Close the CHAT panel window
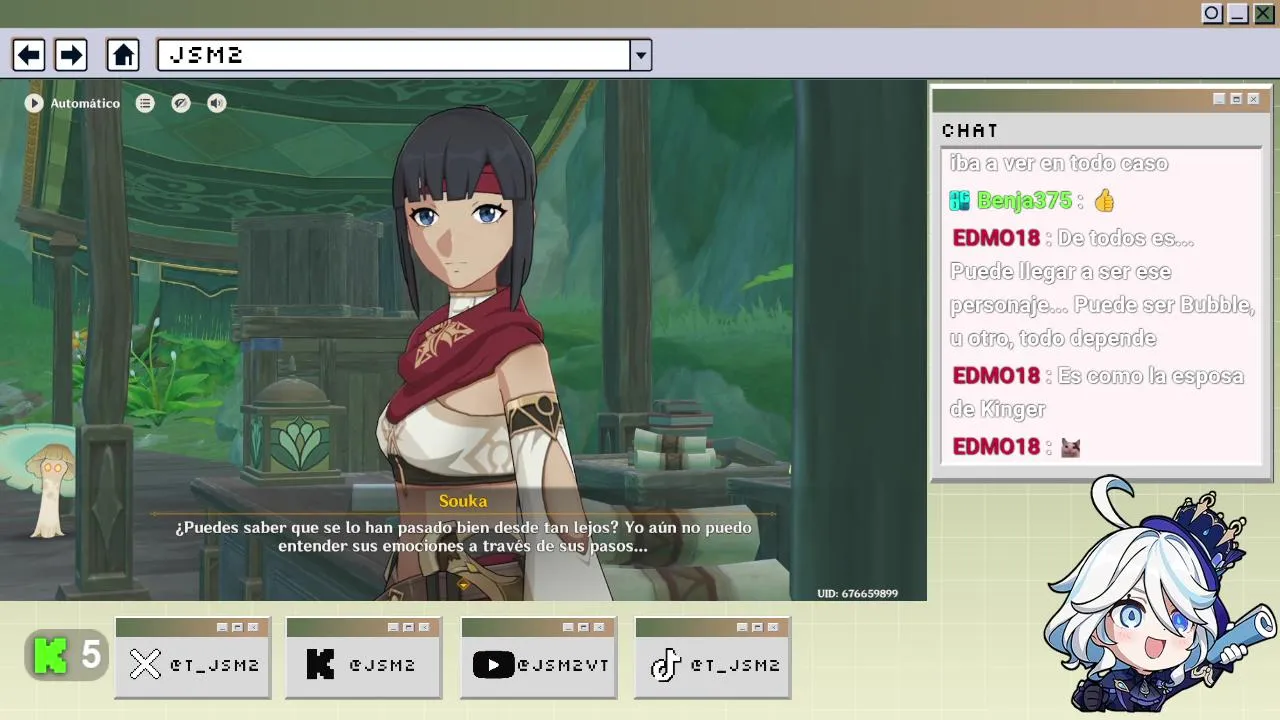Screen dimensions: 1280x720 (x=1253, y=99)
